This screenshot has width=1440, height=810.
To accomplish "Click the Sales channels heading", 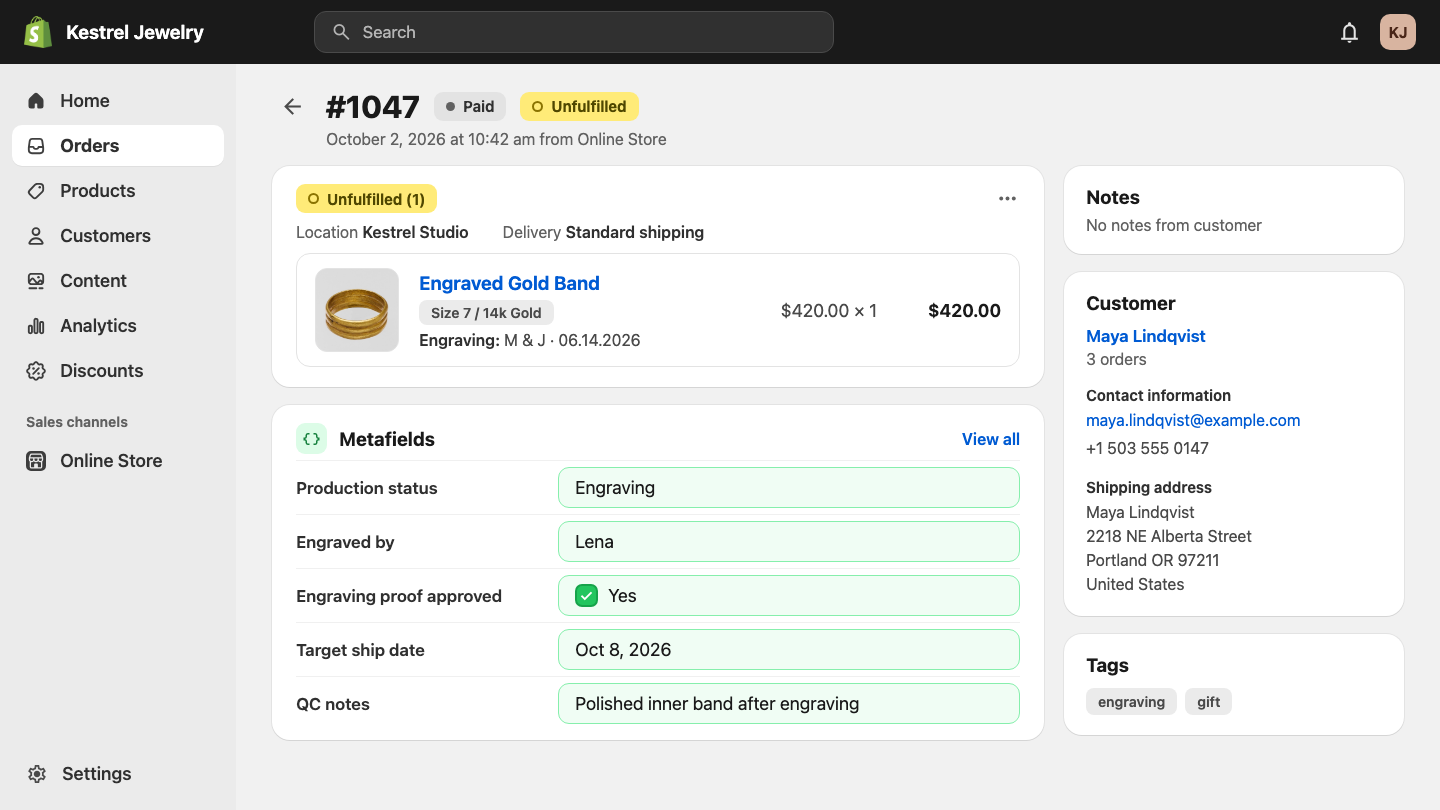I will click(77, 422).
